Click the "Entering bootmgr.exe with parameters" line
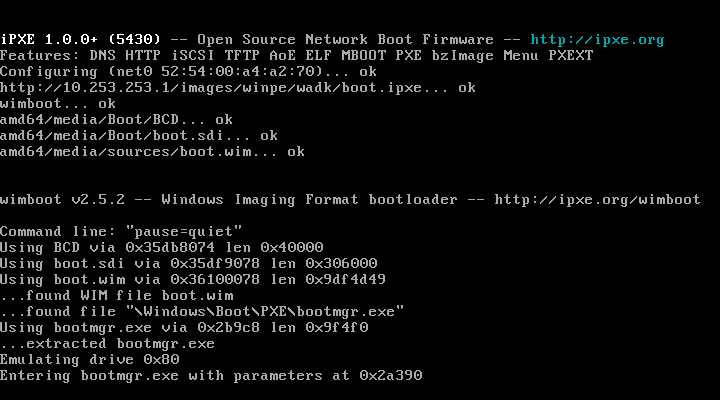Screen dimensions: 720x400 [x=210, y=376]
